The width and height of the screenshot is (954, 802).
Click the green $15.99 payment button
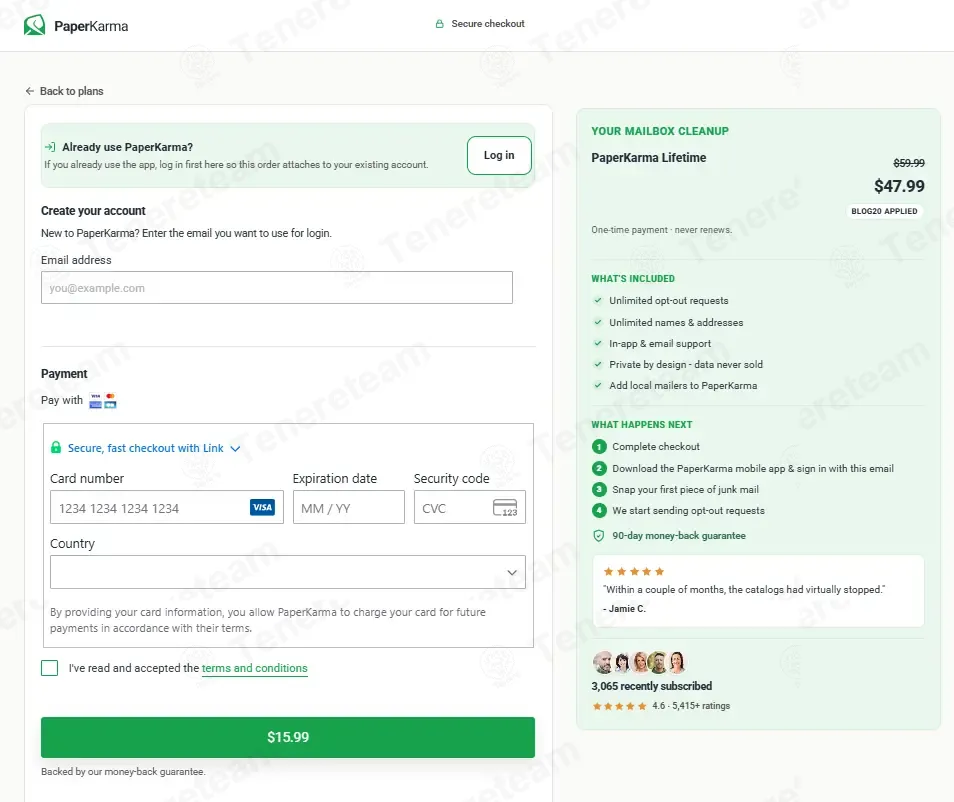coord(288,737)
